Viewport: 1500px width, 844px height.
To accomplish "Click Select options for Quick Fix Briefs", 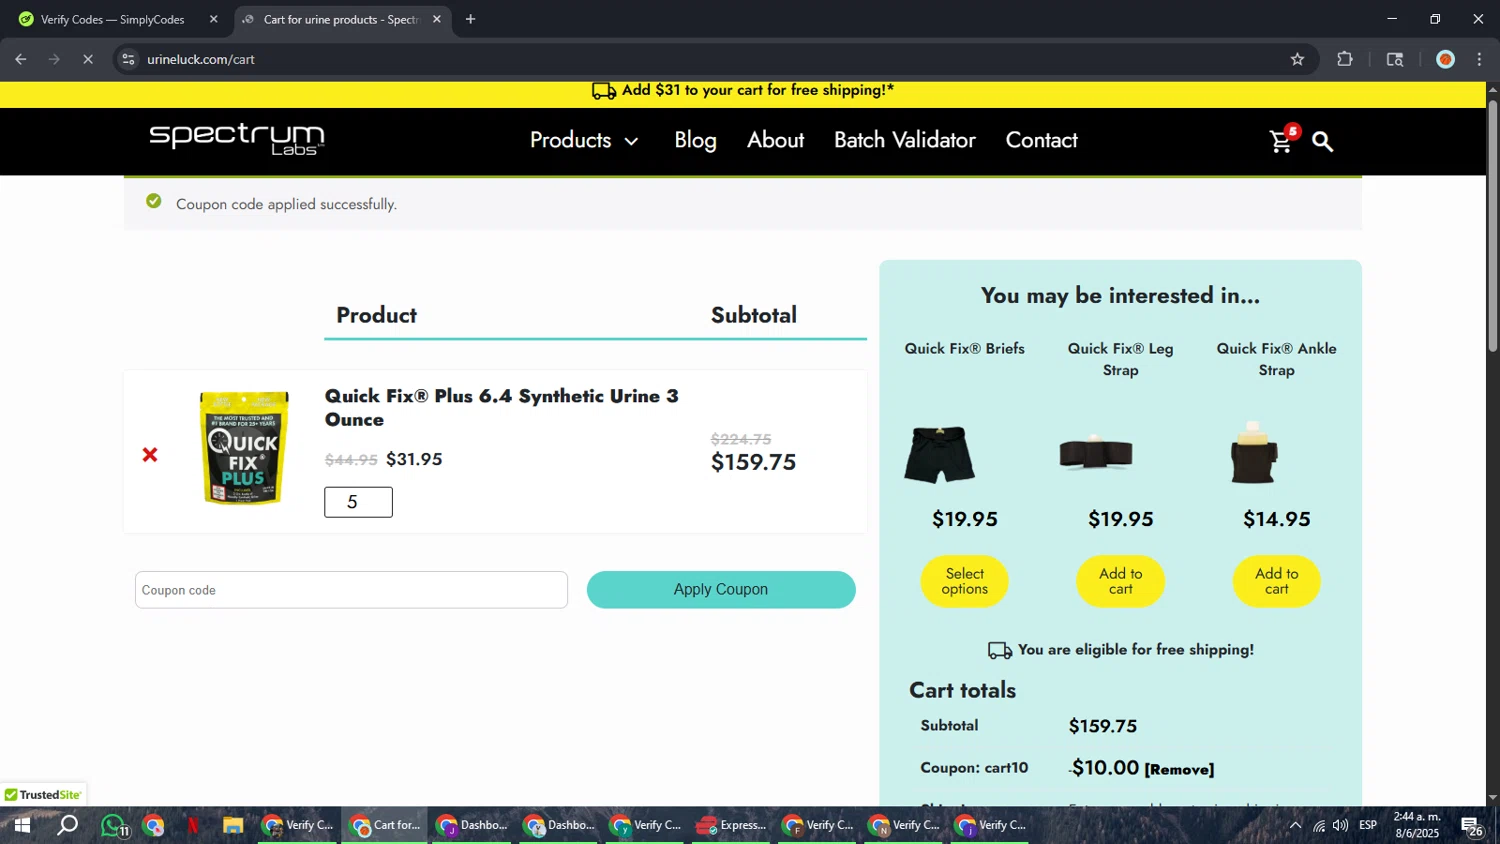I will pos(964,581).
